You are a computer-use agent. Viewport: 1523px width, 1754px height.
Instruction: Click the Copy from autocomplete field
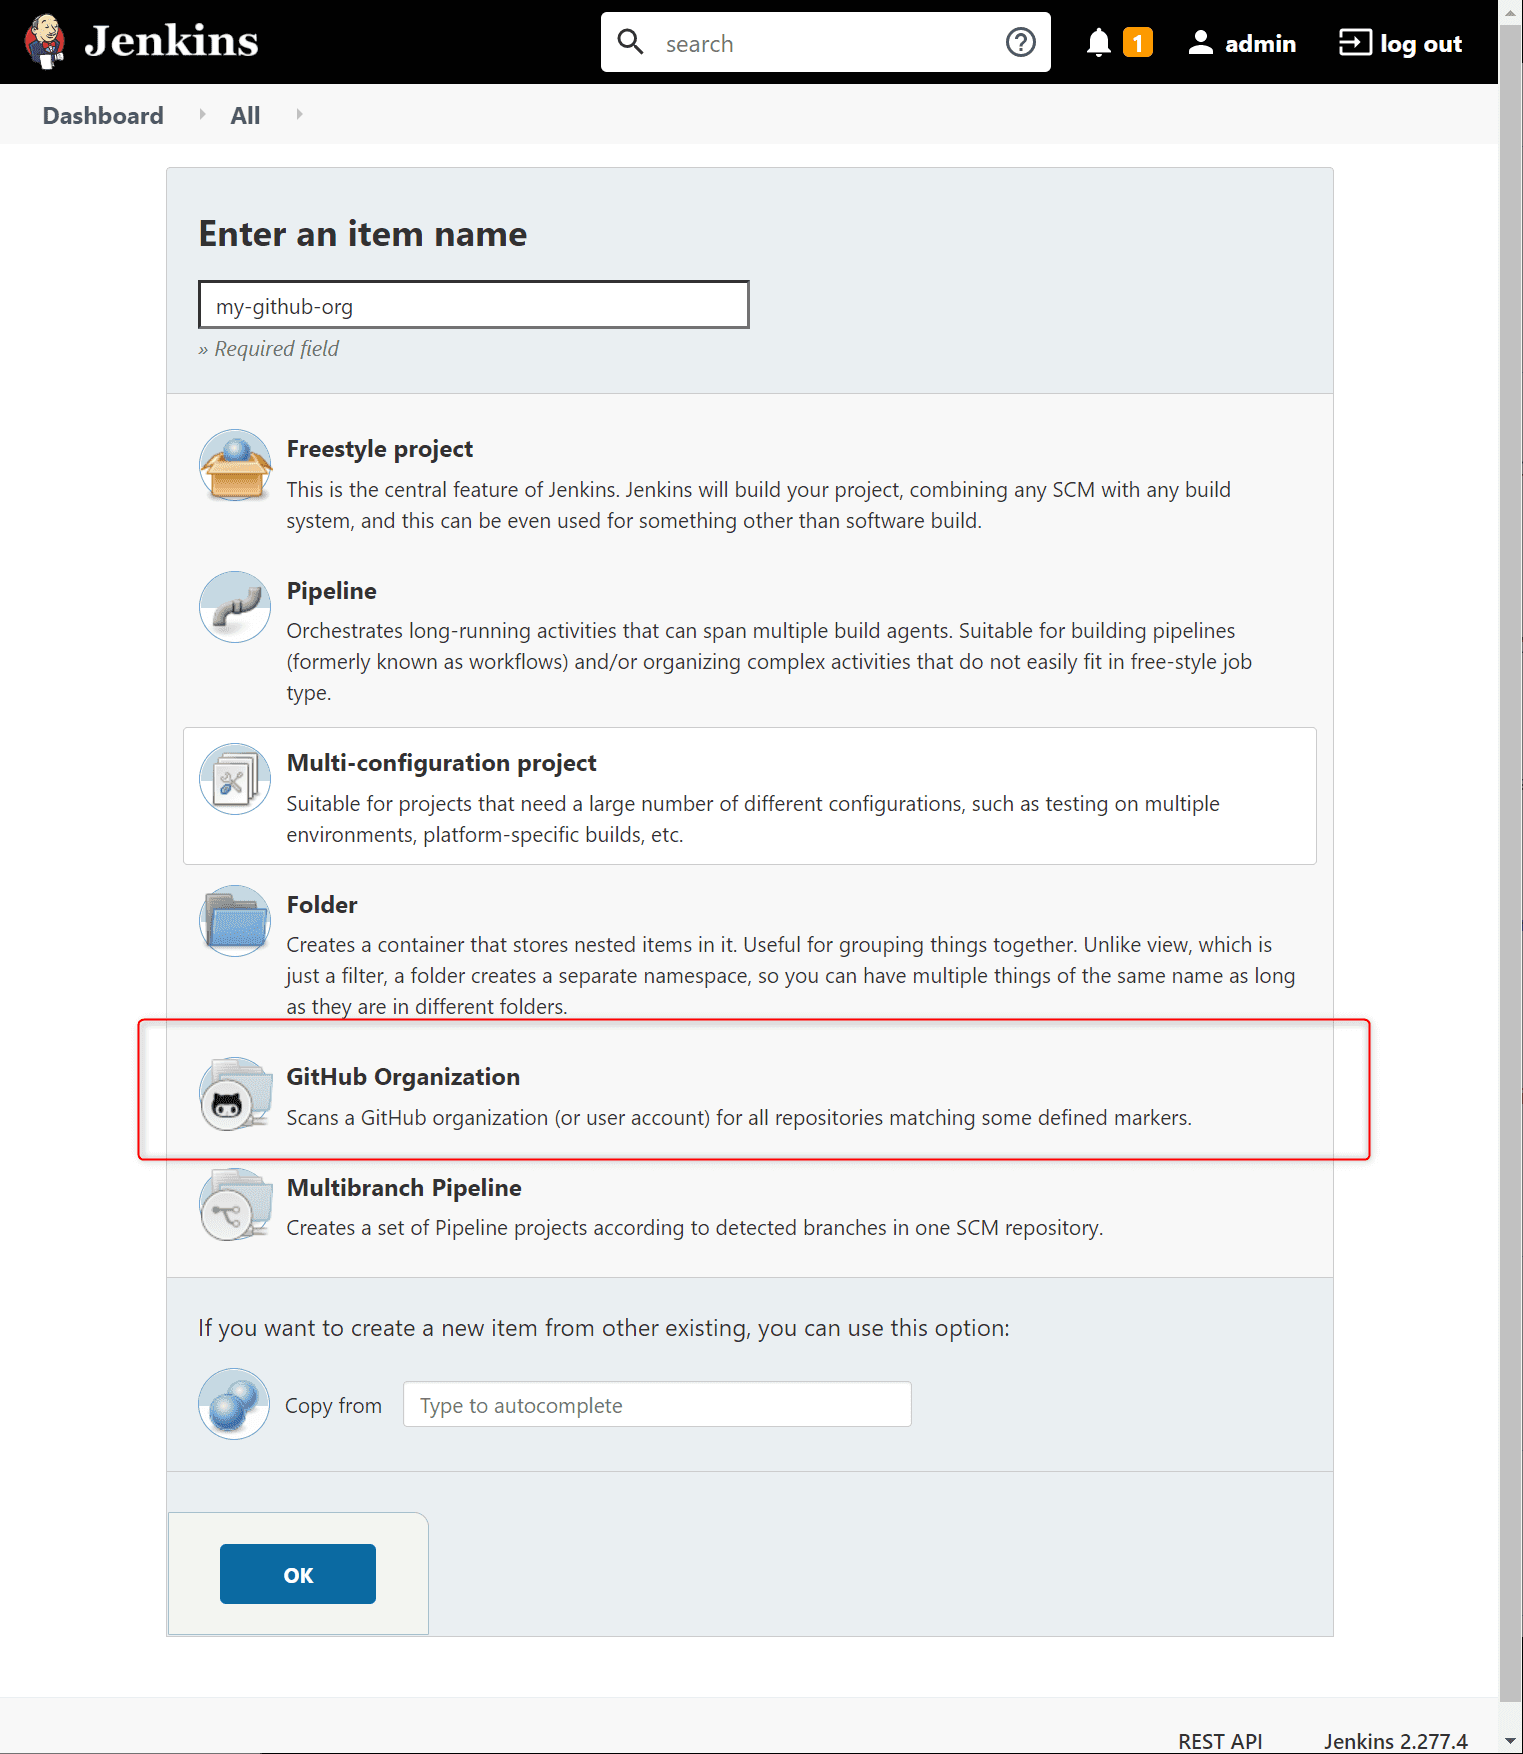657,1405
